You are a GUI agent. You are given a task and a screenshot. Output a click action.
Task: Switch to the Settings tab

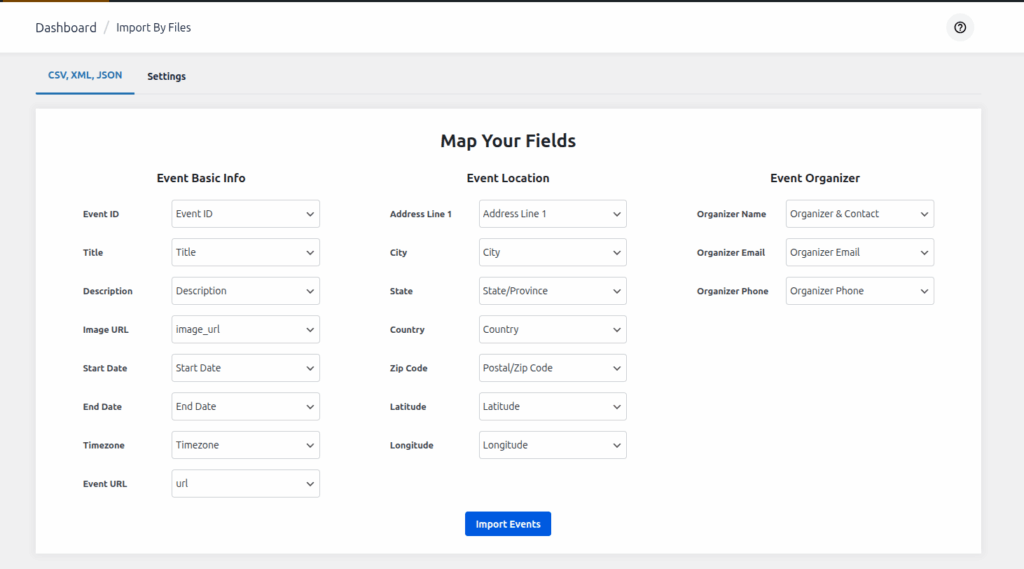[x=166, y=76]
